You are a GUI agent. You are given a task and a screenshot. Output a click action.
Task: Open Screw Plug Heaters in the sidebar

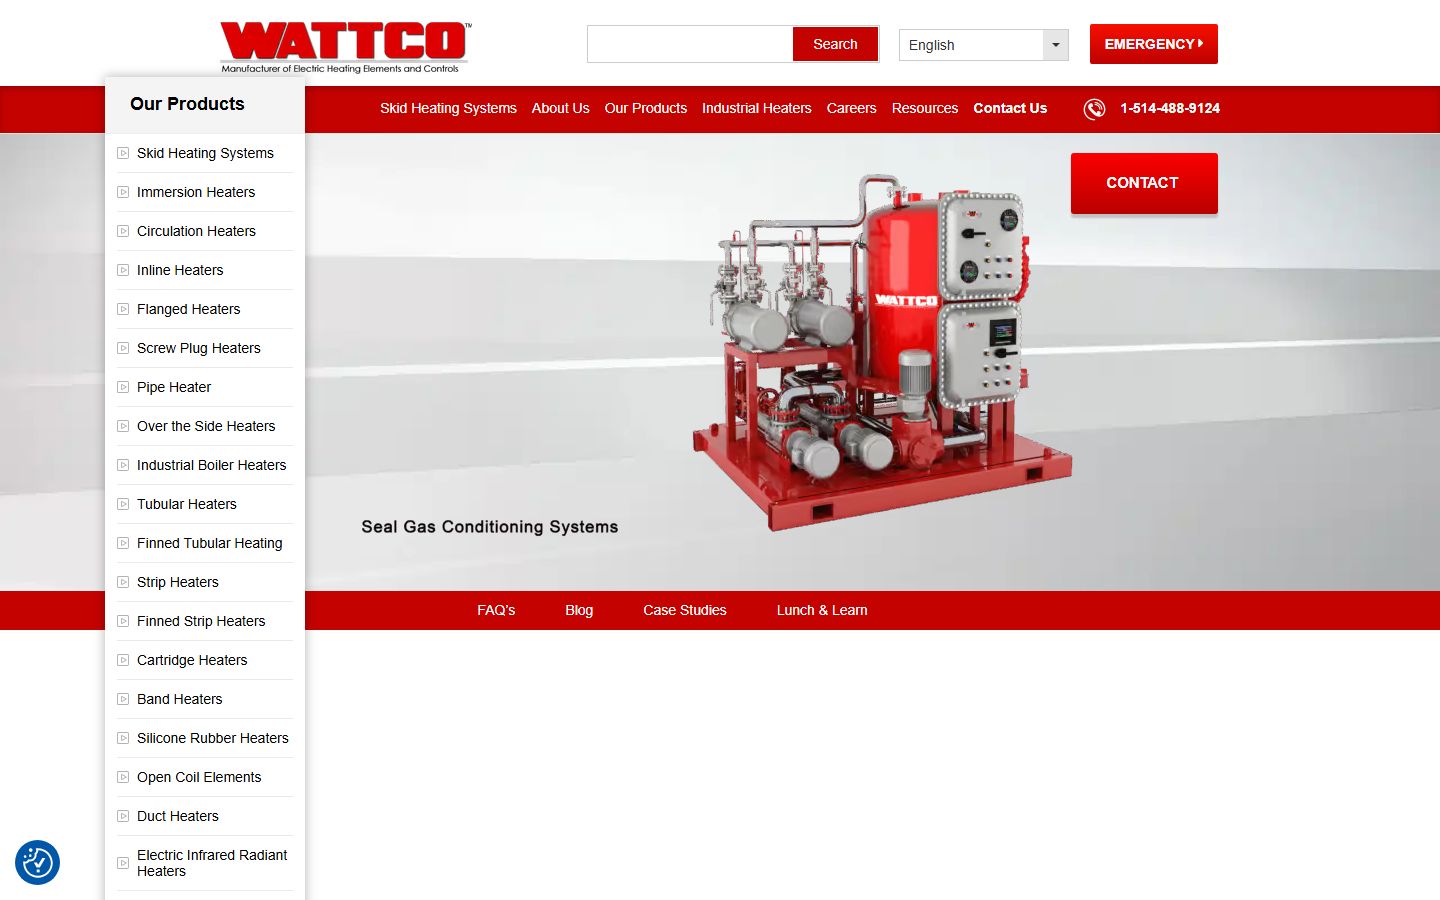click(x=198, y=348)
